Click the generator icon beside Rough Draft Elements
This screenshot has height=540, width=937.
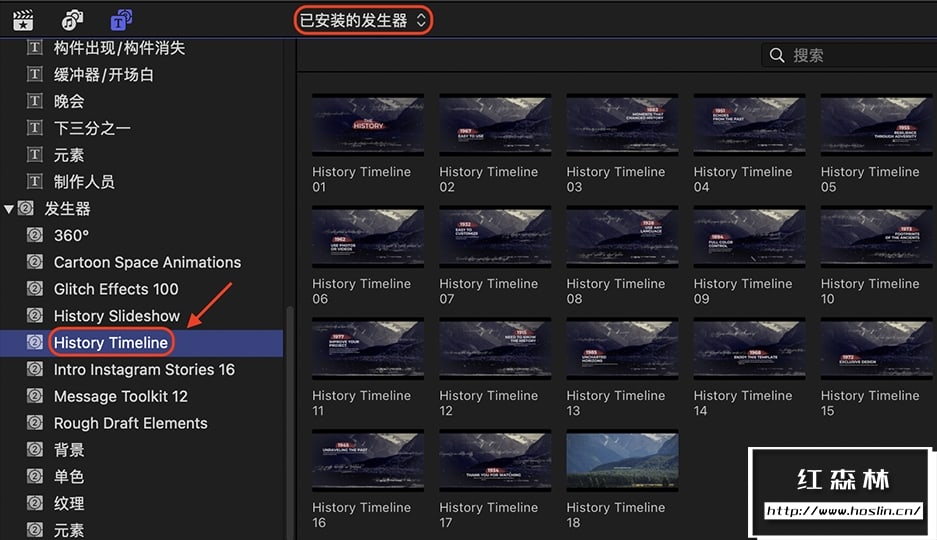point(35,422)
